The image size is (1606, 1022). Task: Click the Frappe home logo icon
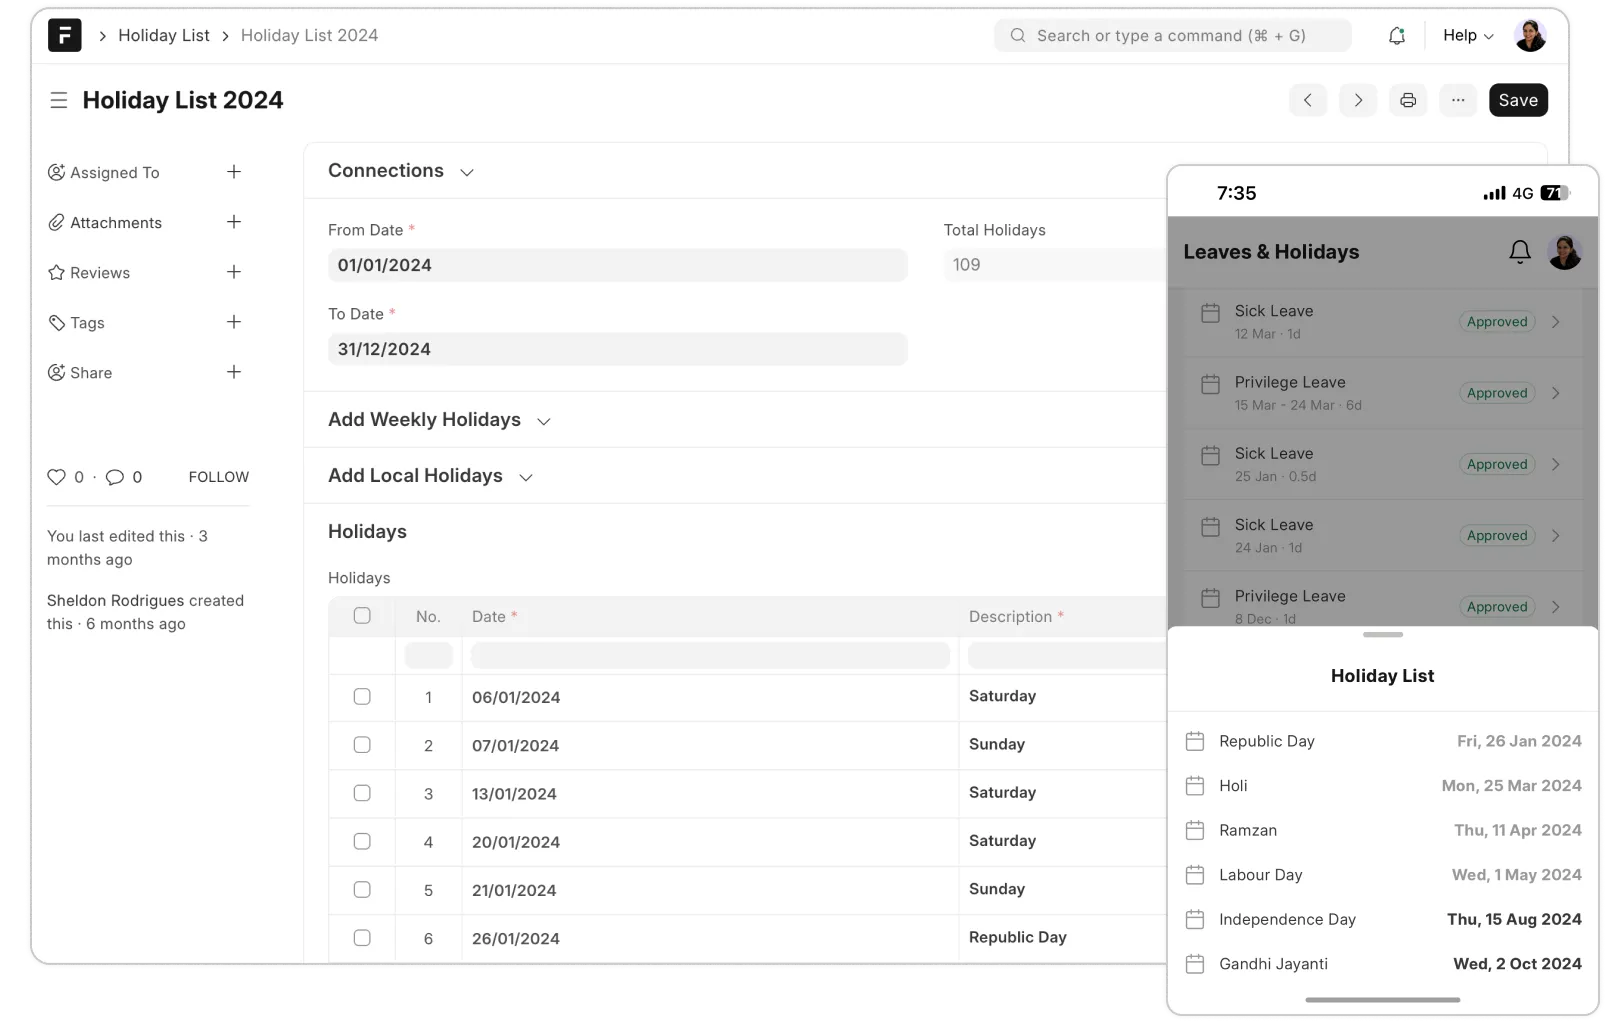[x=64, y=36]
